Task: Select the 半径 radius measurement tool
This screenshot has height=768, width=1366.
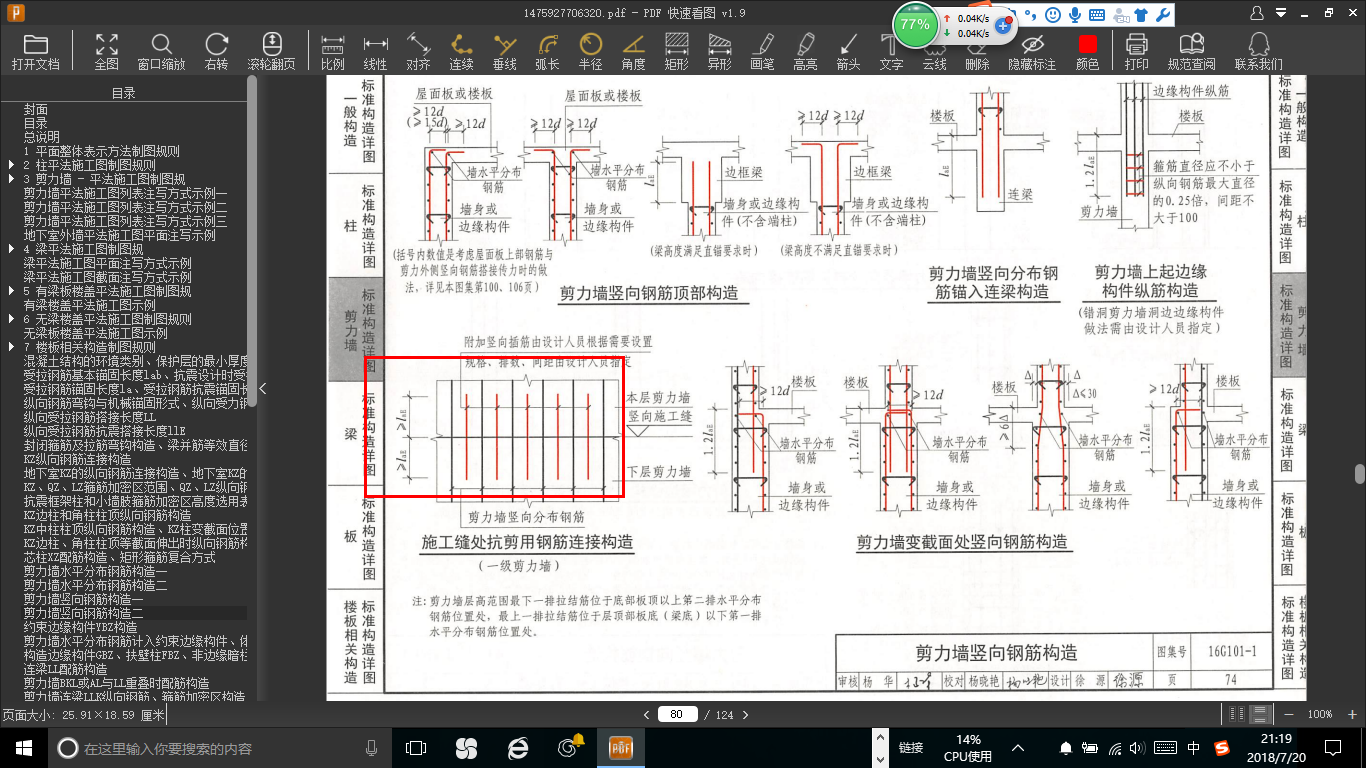Action: coord(591,51)
